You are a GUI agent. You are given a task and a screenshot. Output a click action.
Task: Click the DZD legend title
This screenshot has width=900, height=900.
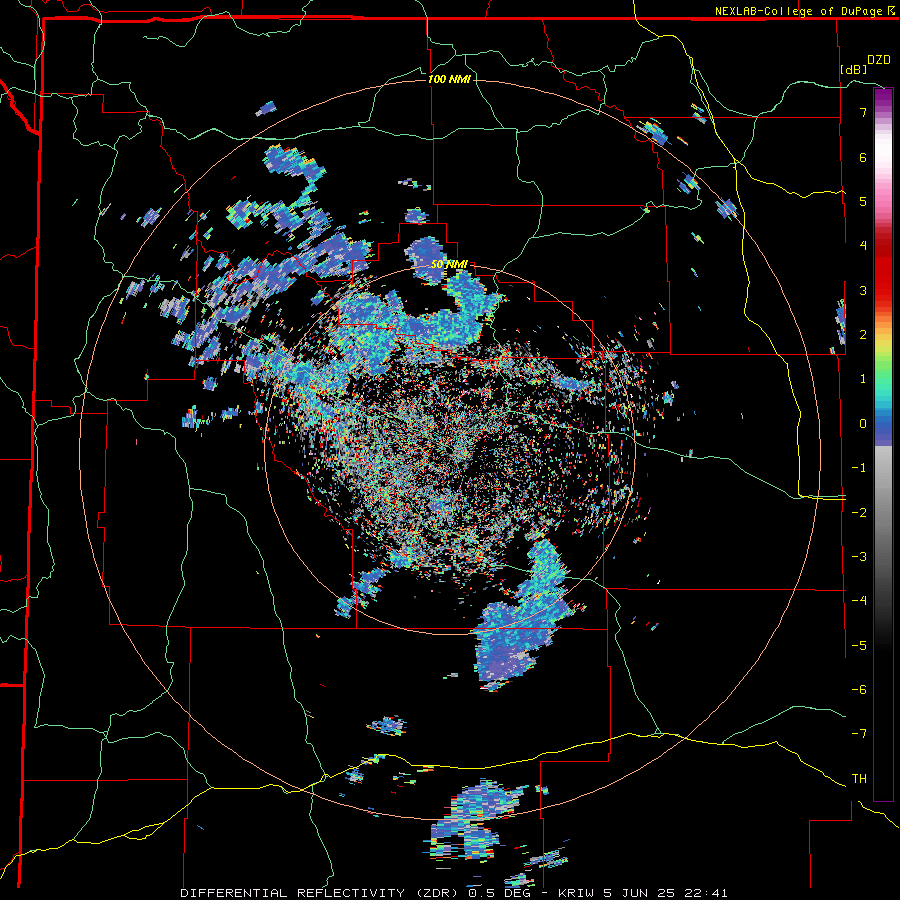pos(879,60)
